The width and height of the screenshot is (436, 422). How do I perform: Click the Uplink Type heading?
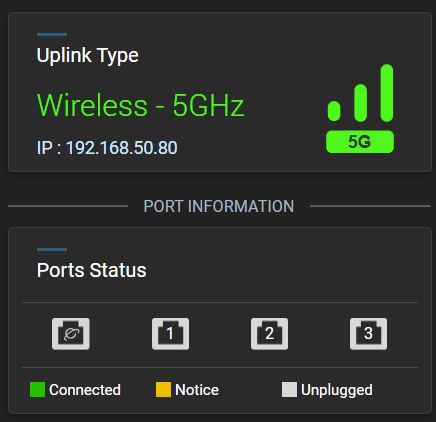click(87, 56)
